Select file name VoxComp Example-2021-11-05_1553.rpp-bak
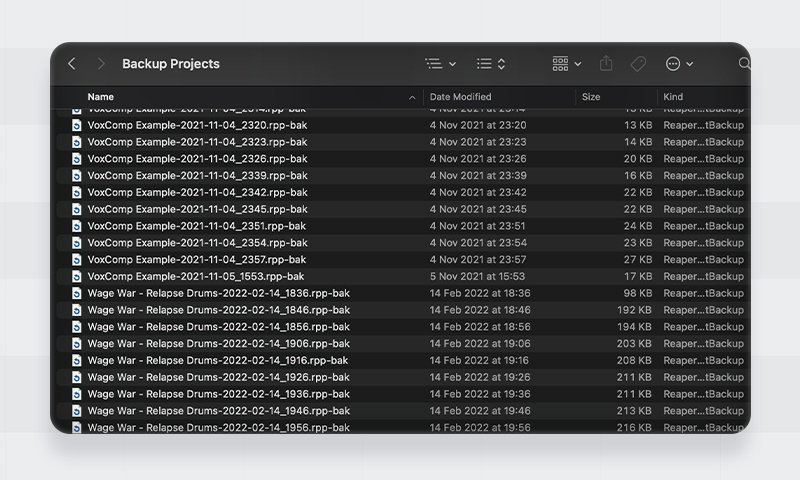 point(195,276)
